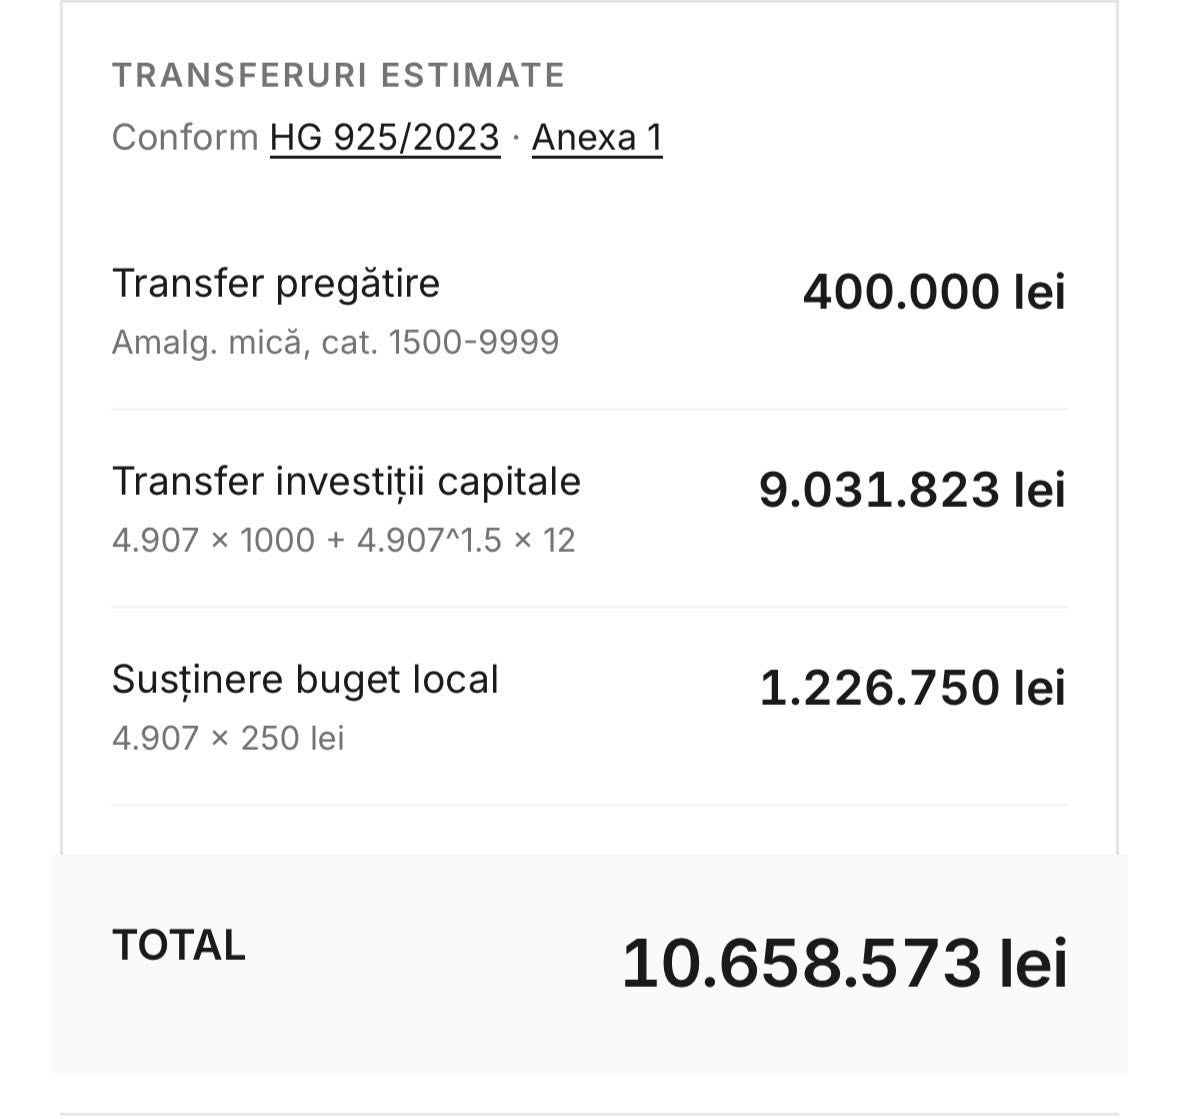The height and width of the screenshot is (1119, 1179).
Task: Click the divider line below Transfer pregătire row
Action: point(589,409)
